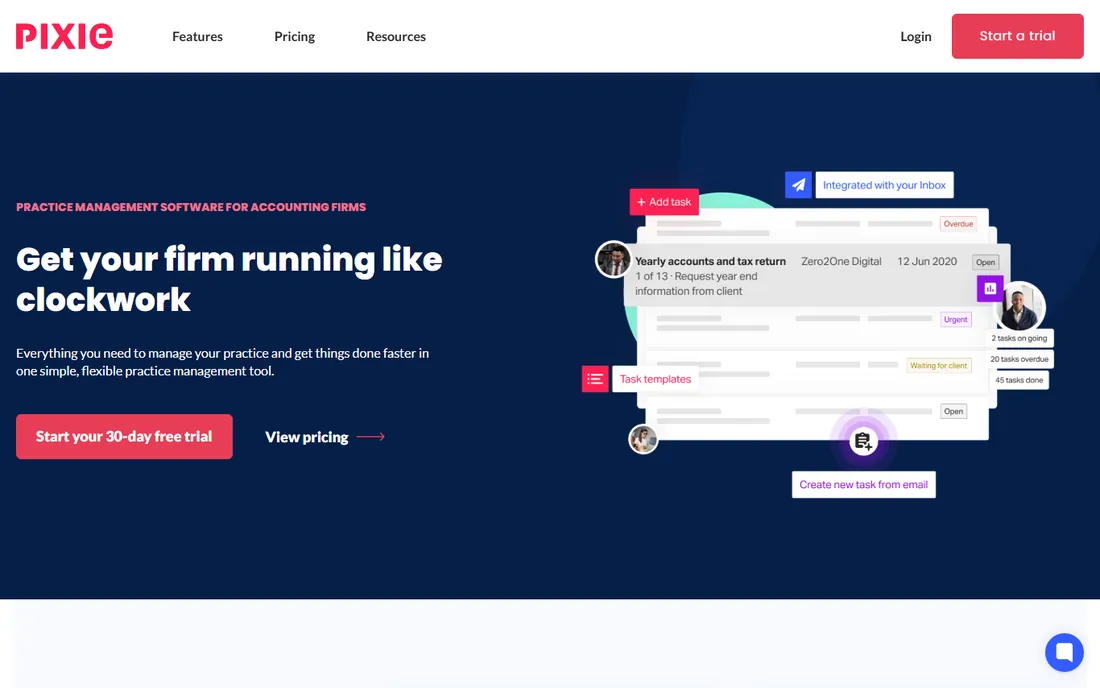Click the Login link
Image resolution: width=1100 pixels, height=688 pixels.
[x=915, y=36]
